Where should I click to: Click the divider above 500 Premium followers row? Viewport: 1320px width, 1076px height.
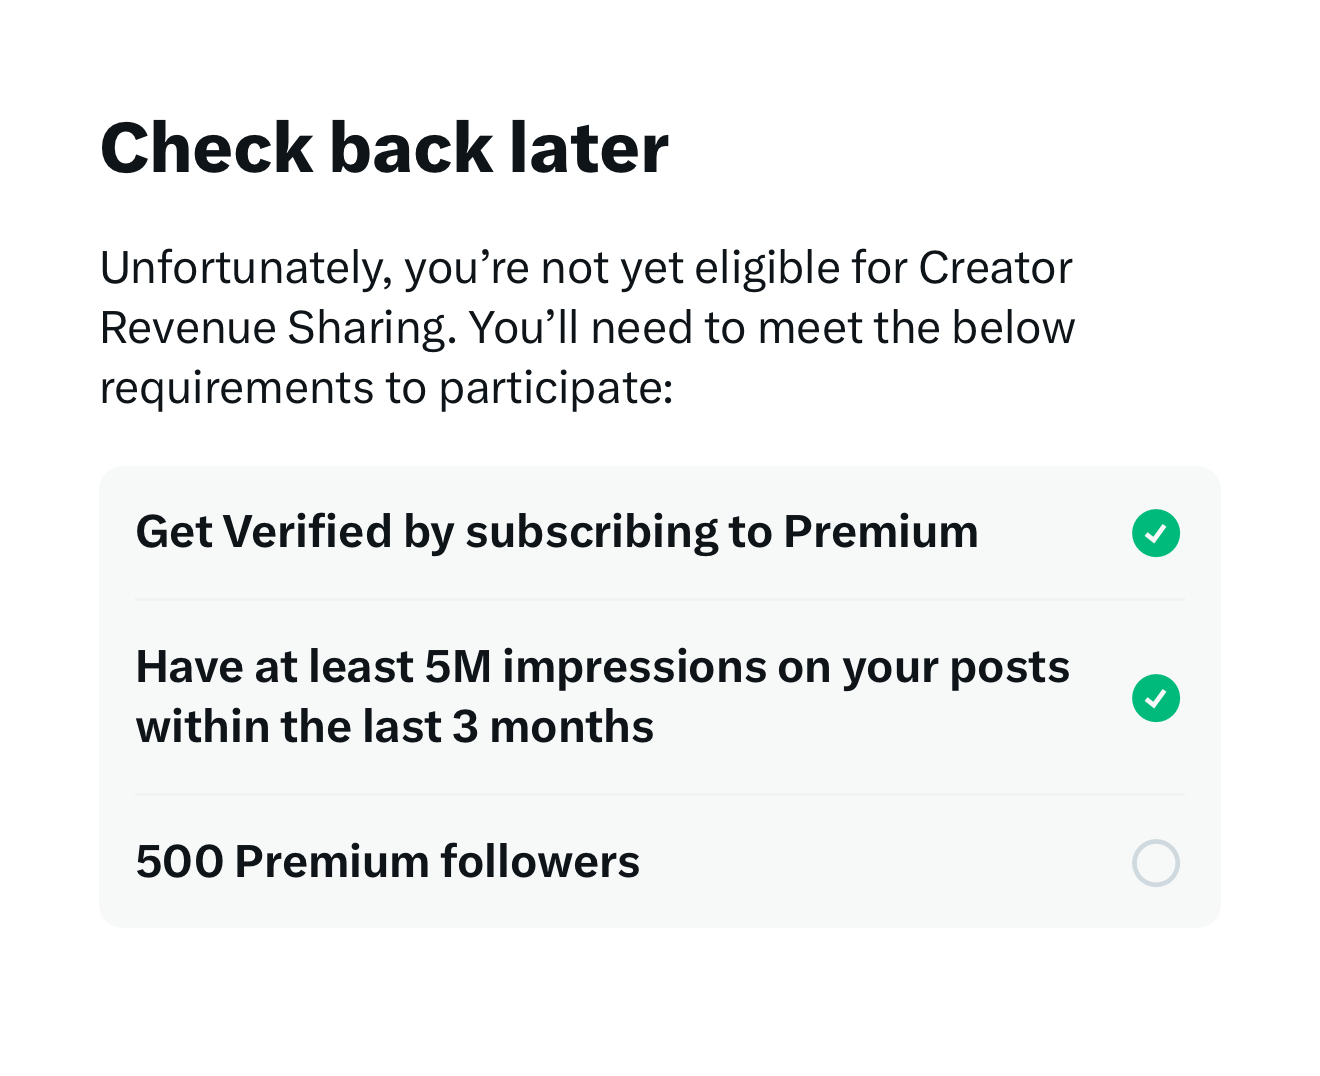click(x=660, y=795)
